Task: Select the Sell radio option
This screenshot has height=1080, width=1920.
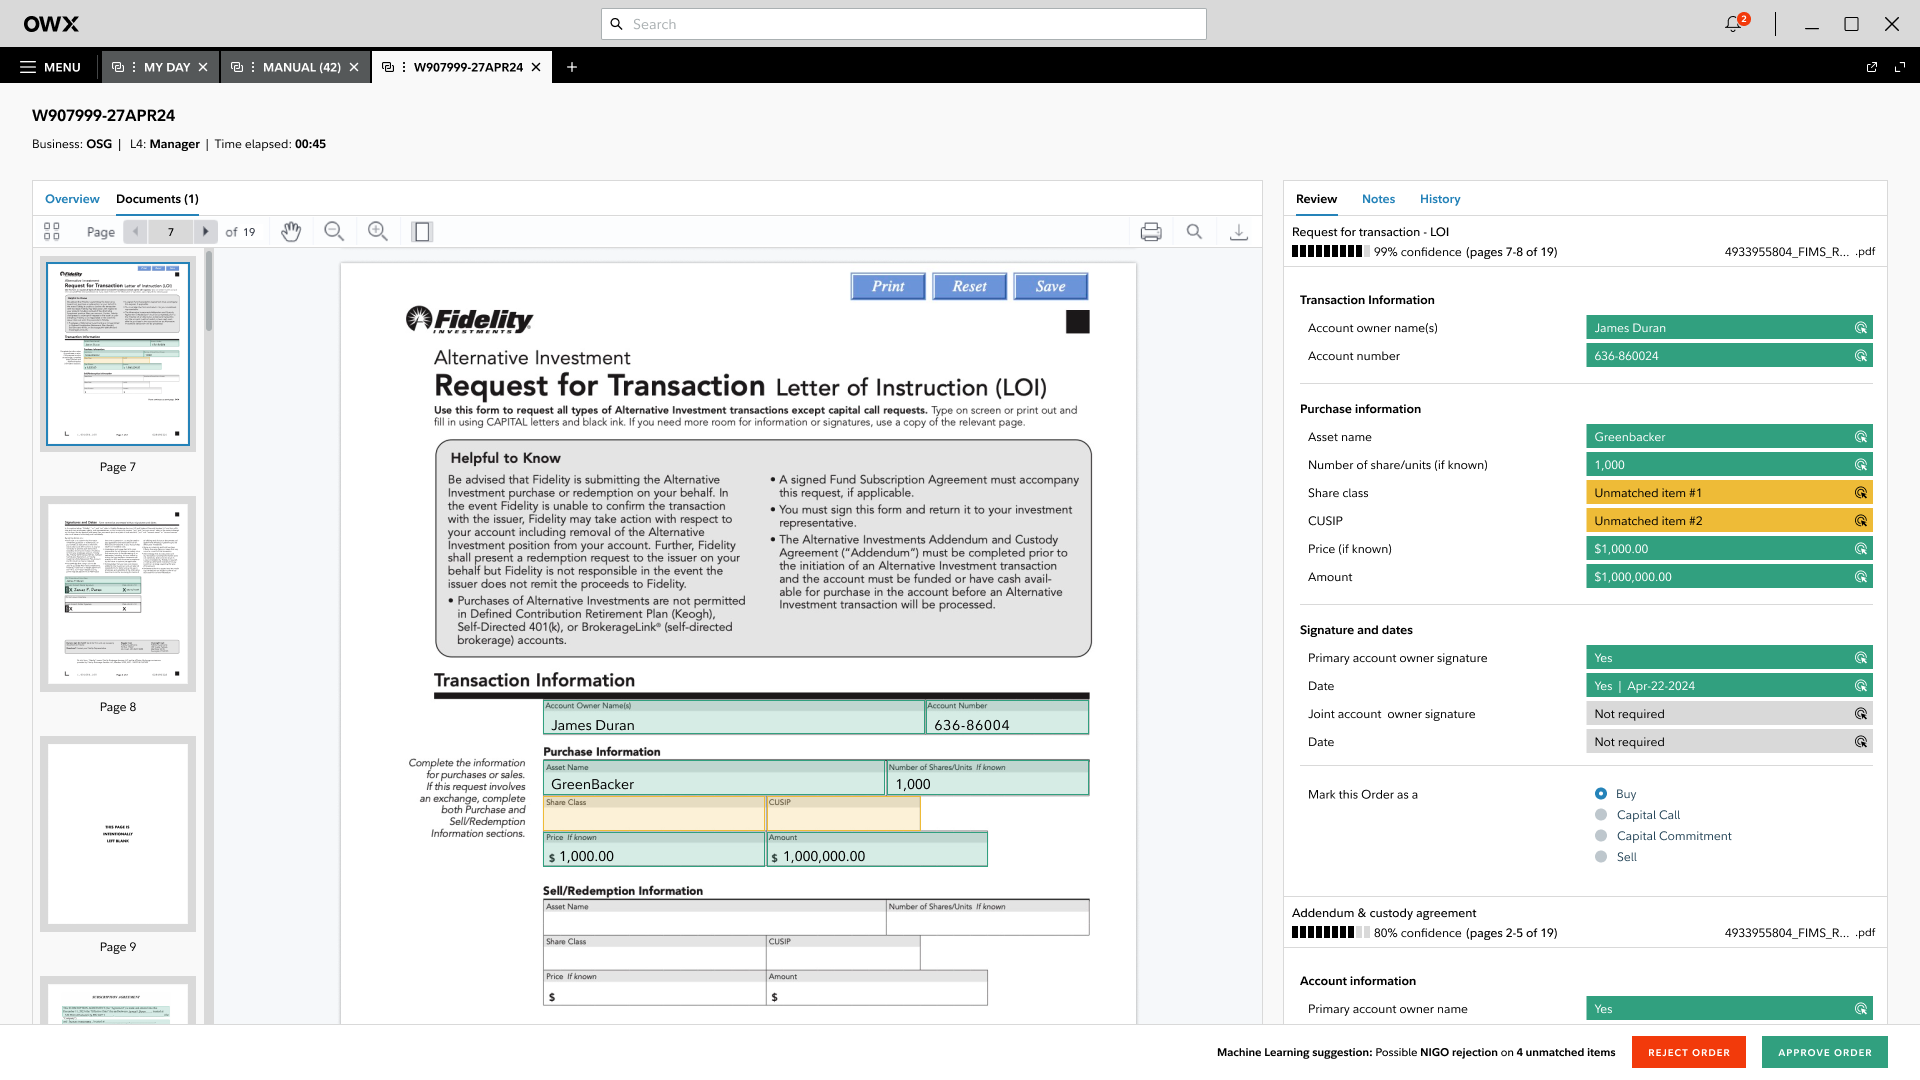Action: click(x=1601, y=857)
